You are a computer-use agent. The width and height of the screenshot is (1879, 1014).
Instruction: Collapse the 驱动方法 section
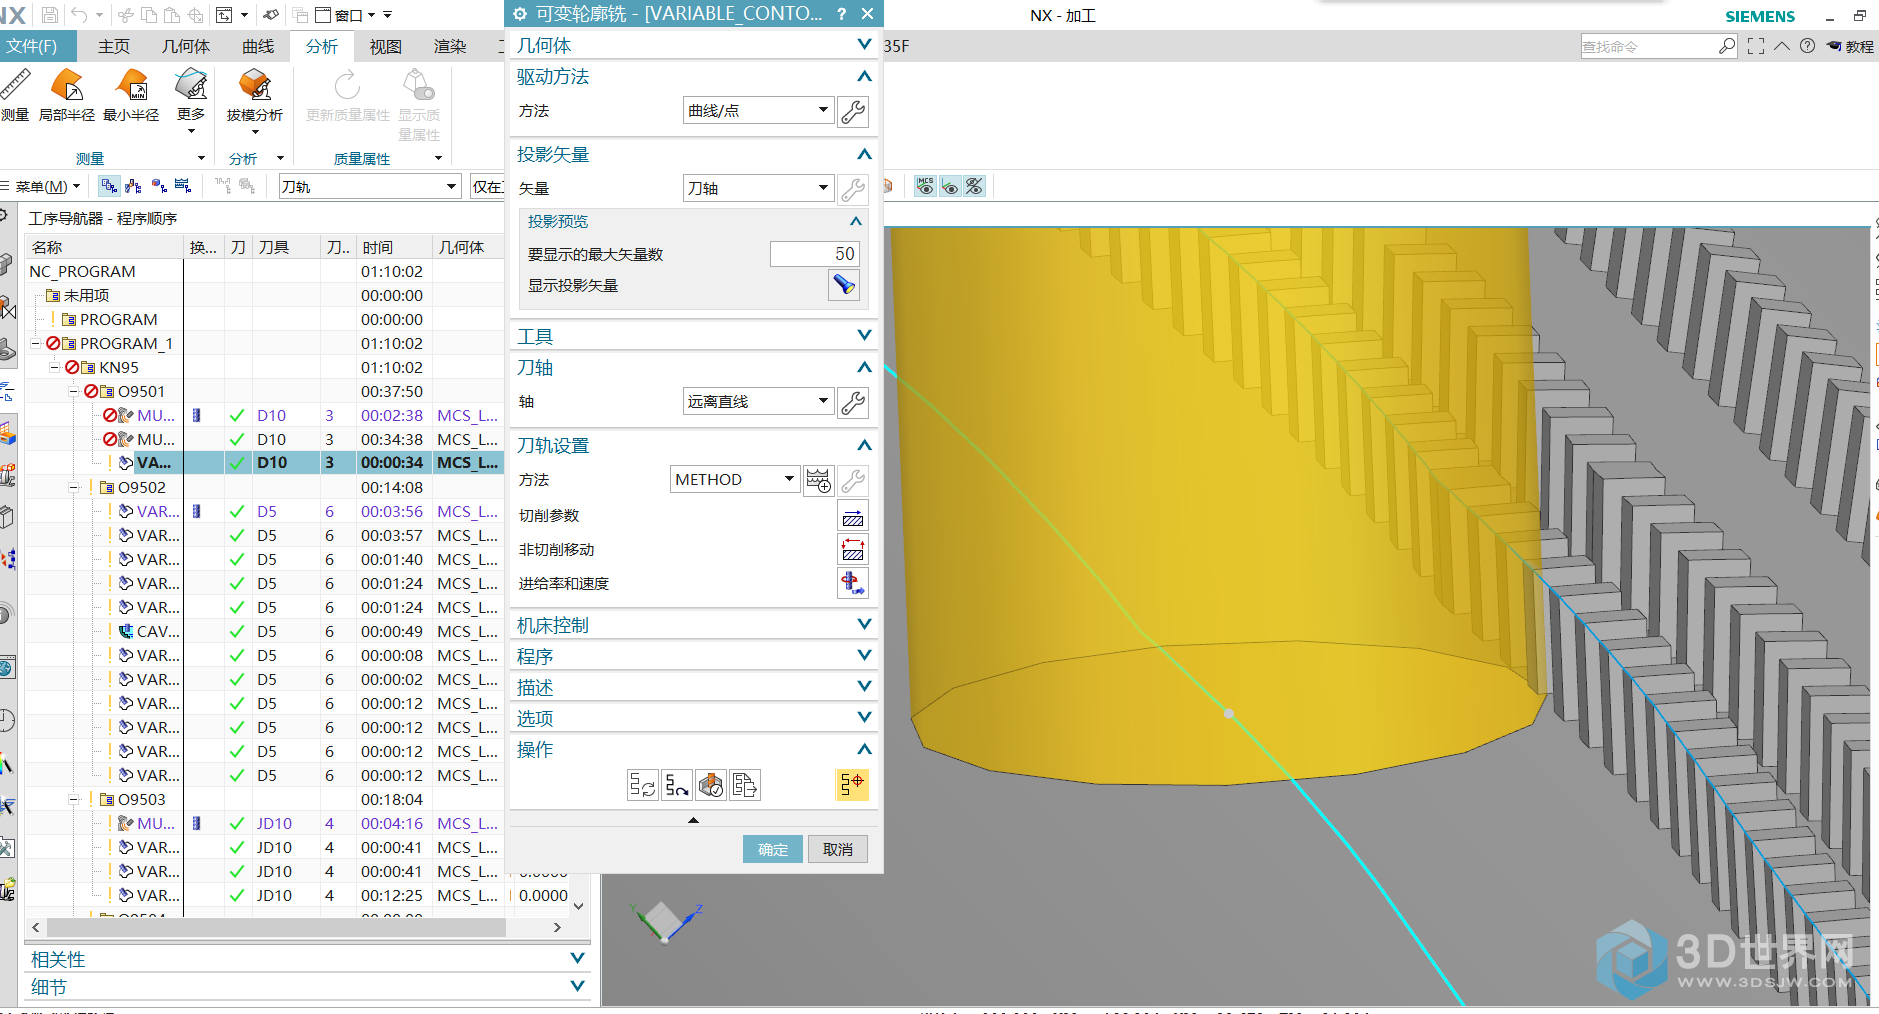click(864, 77)
